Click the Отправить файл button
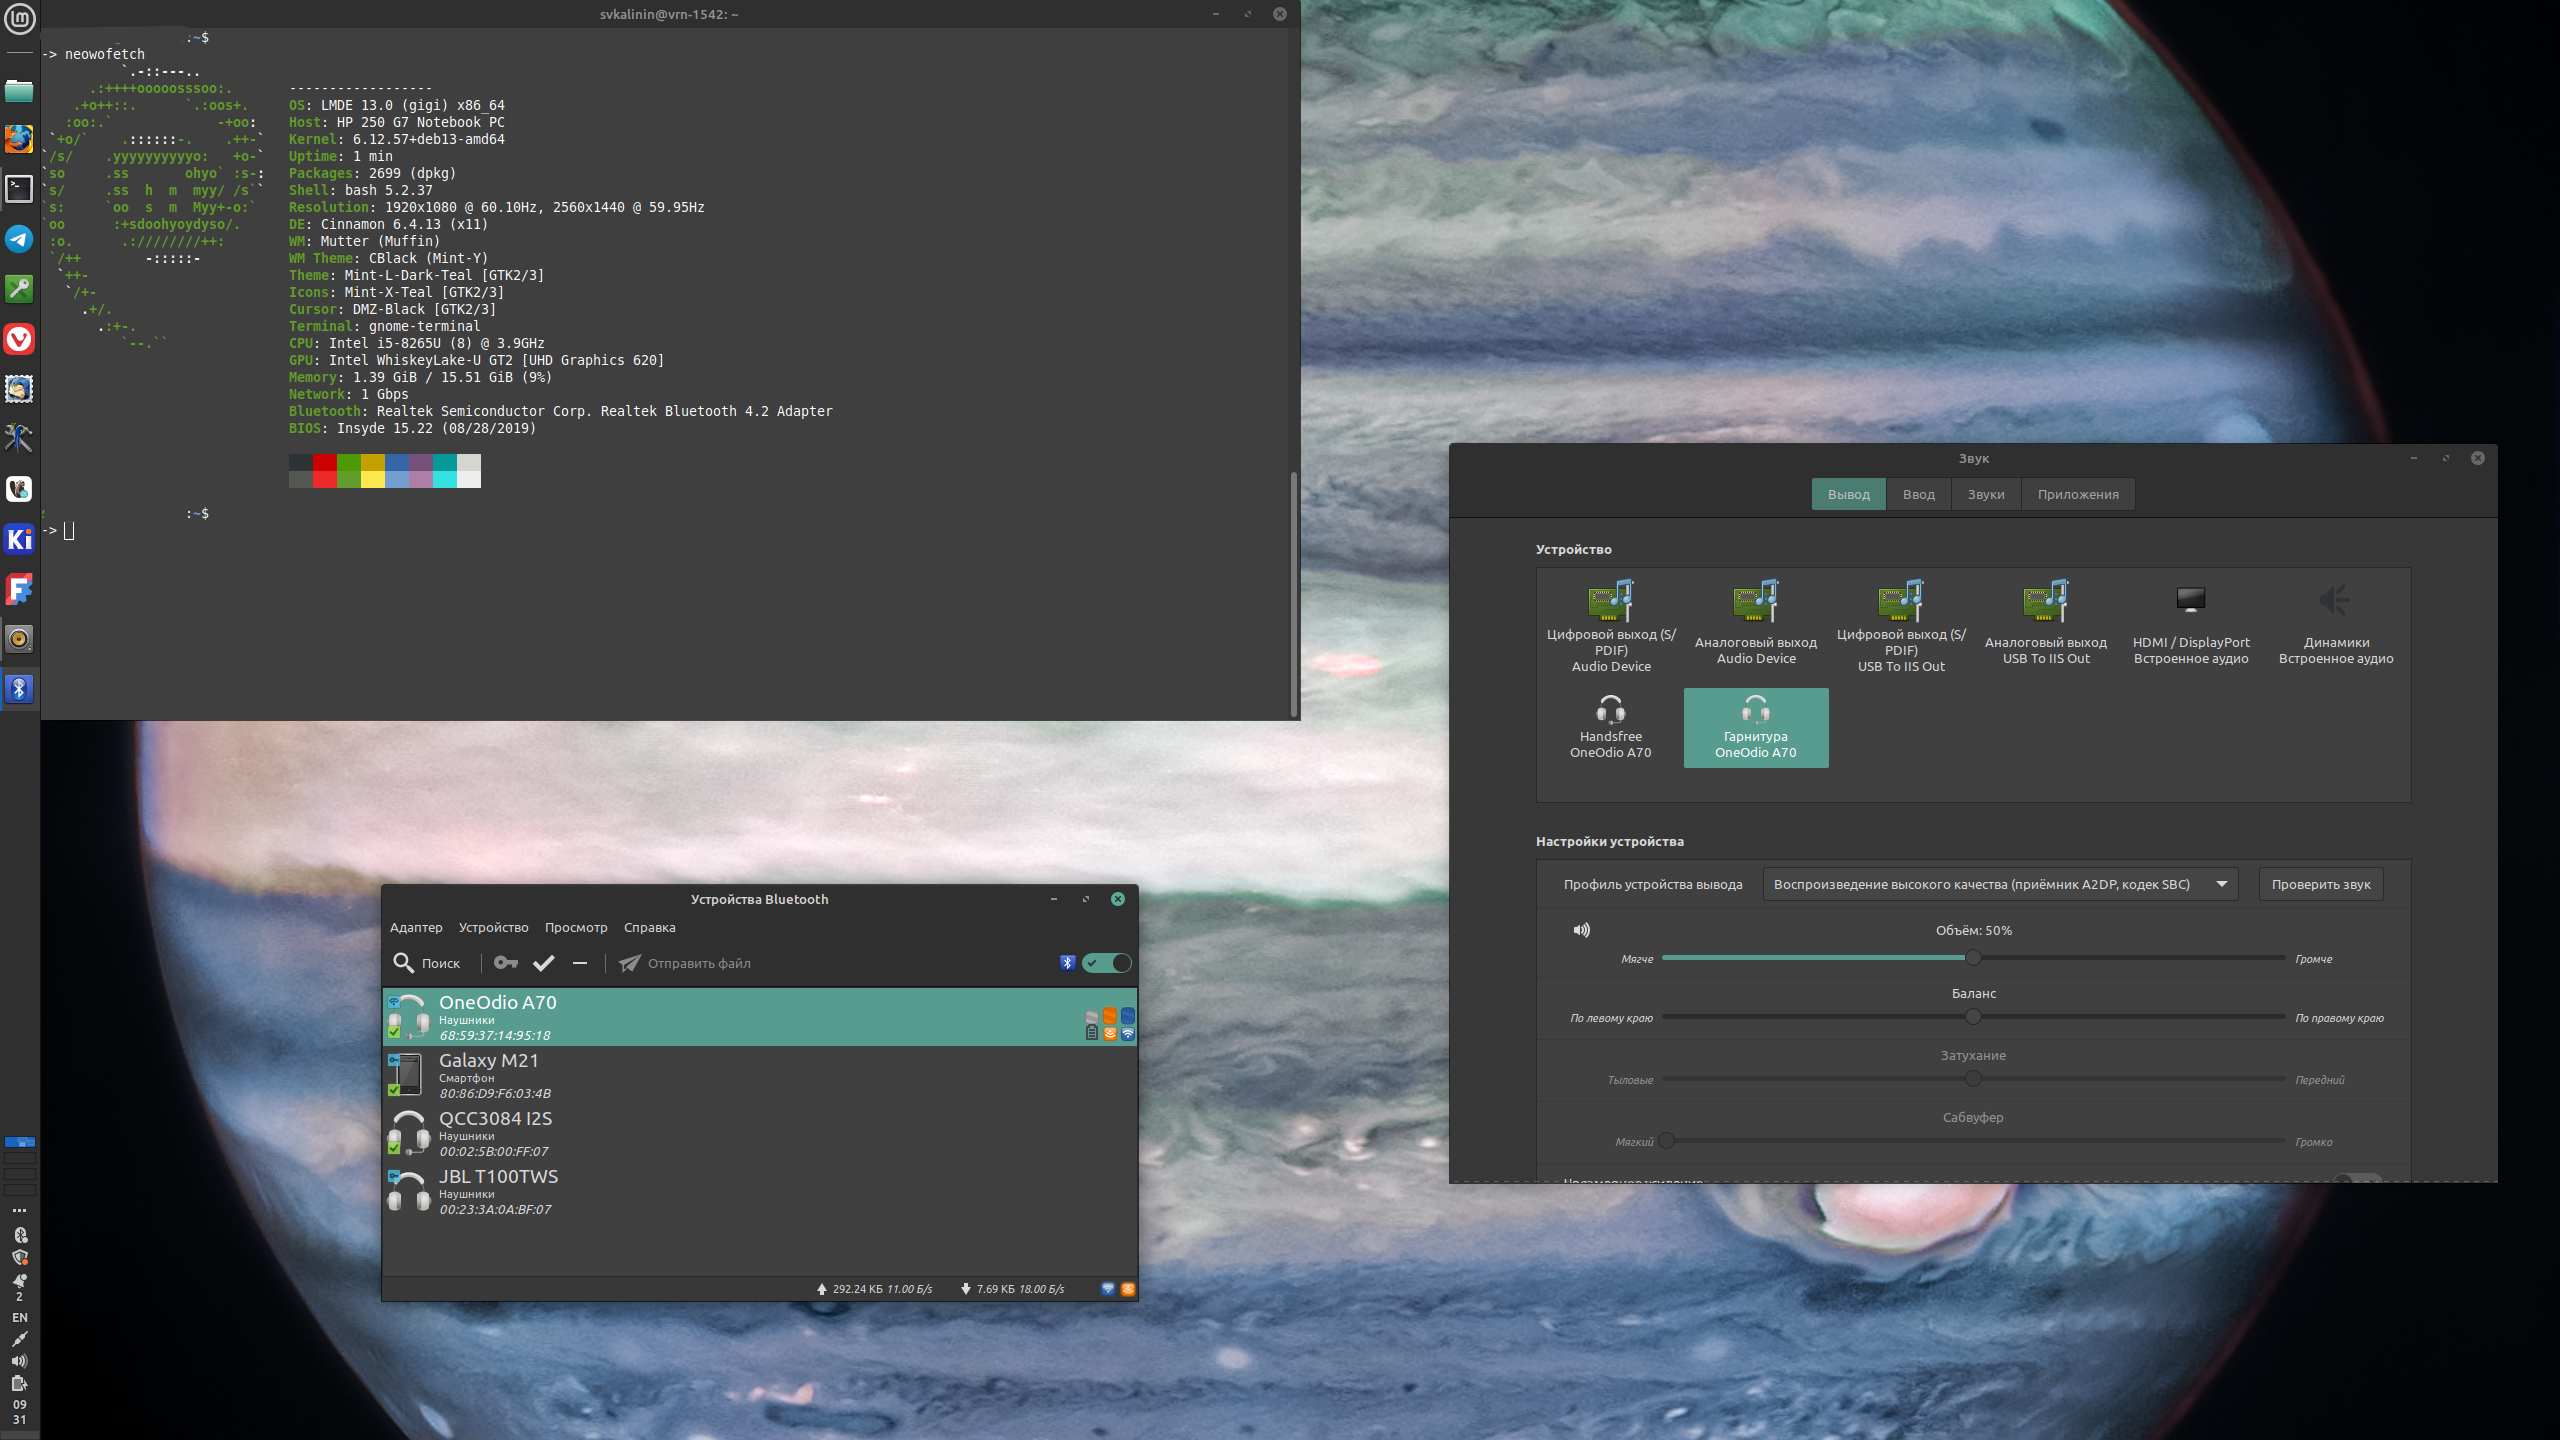This screenshot has width=2560, height=1440. click(685, 963)
